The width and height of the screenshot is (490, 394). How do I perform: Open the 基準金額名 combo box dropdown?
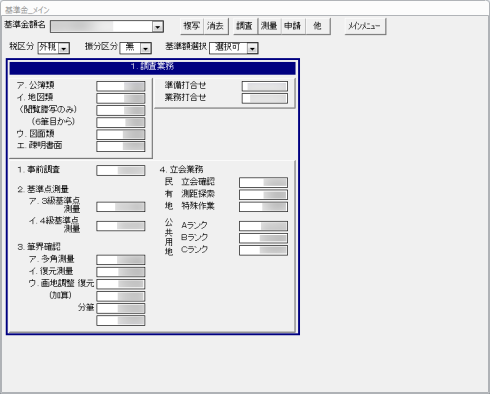158,27
